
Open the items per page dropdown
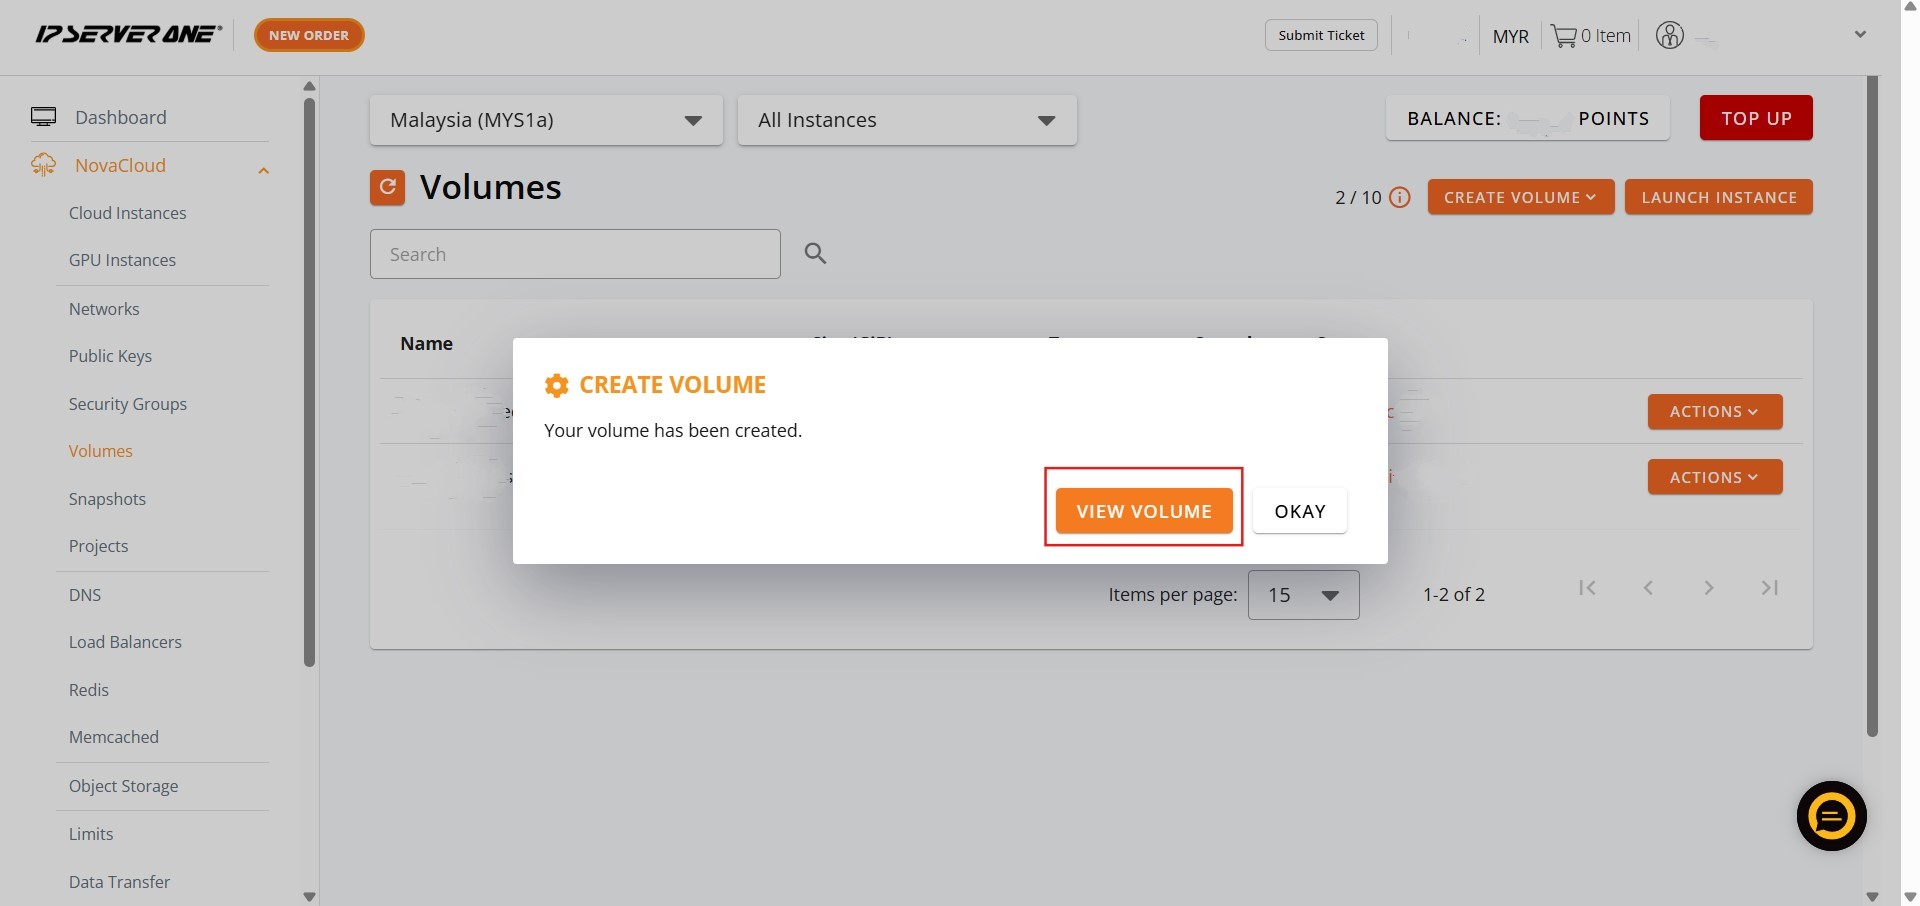pos(1302,595)
